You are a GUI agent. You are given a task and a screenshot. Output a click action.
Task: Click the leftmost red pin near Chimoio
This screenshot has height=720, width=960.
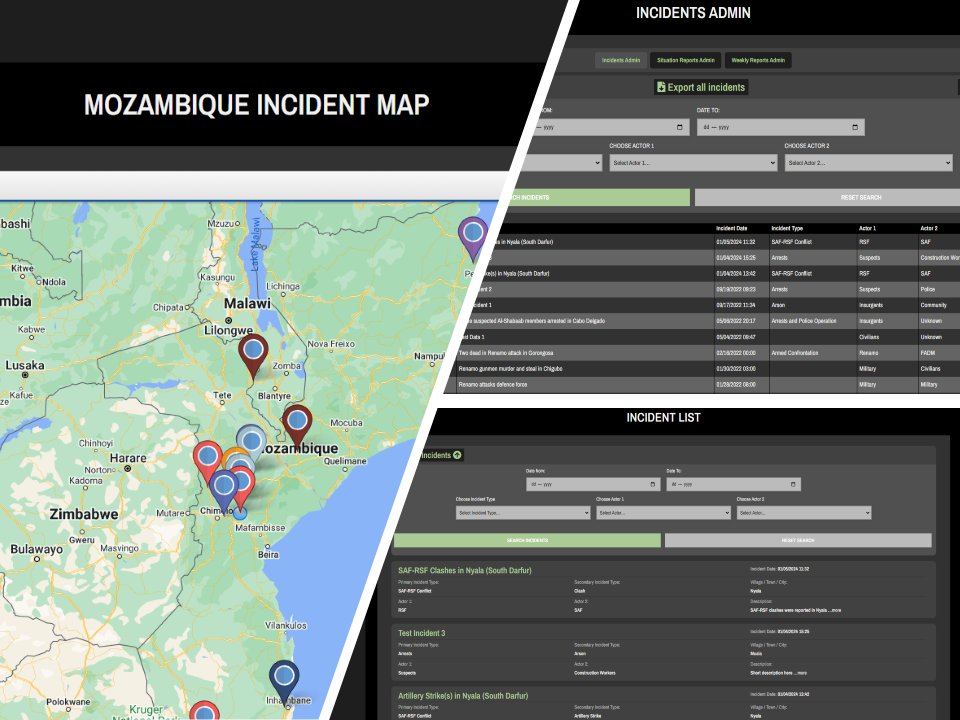tap(208, 458)
